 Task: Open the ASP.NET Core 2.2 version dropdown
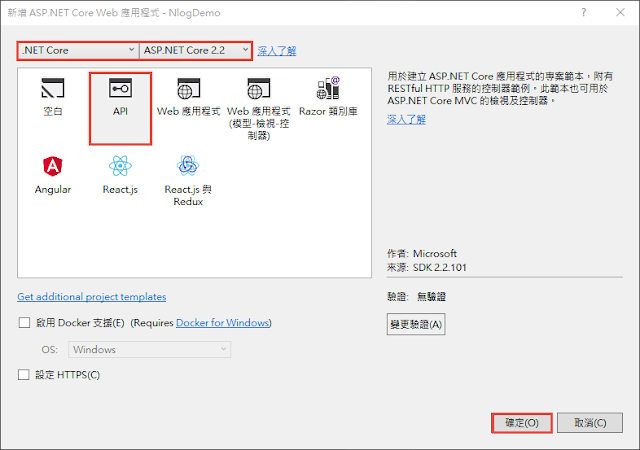(x=195, y=51)
